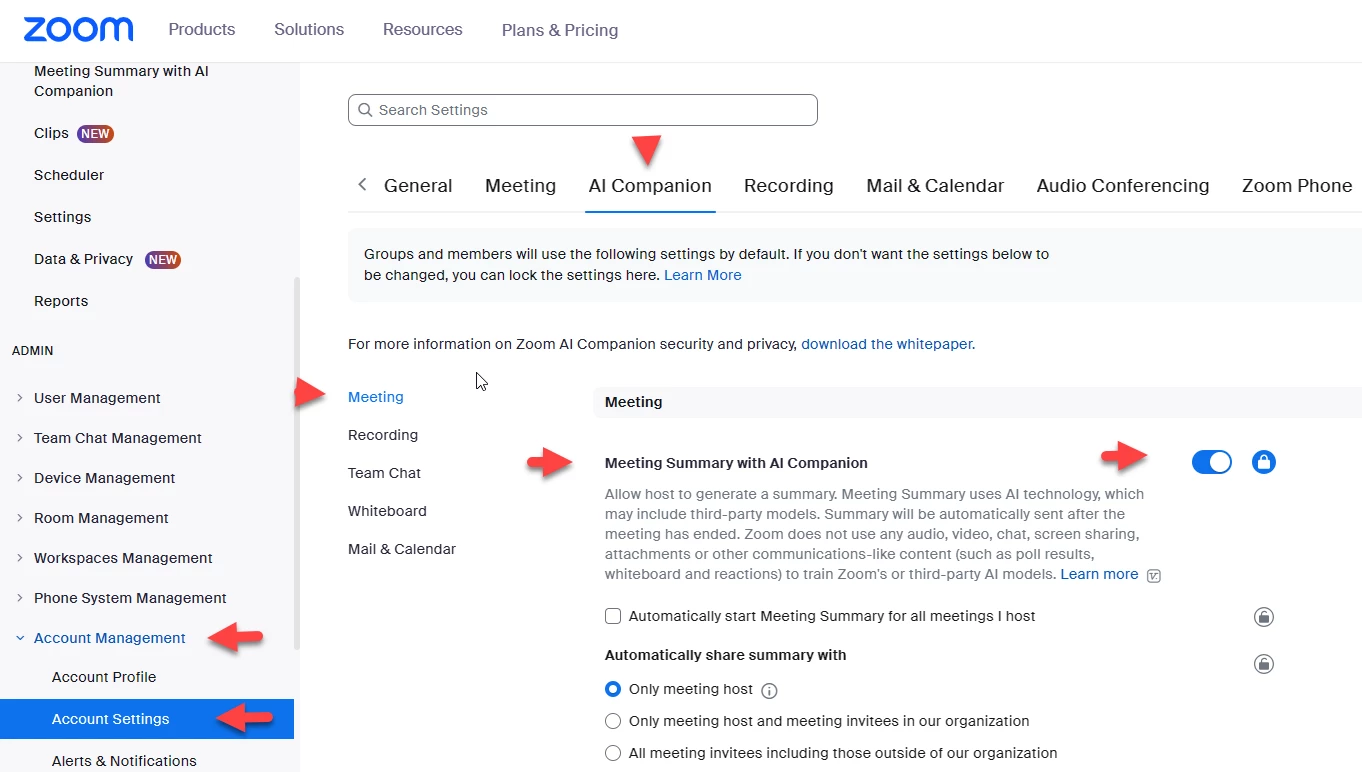Jump to Recording section in side list
1362x772 pixels.
383,435
